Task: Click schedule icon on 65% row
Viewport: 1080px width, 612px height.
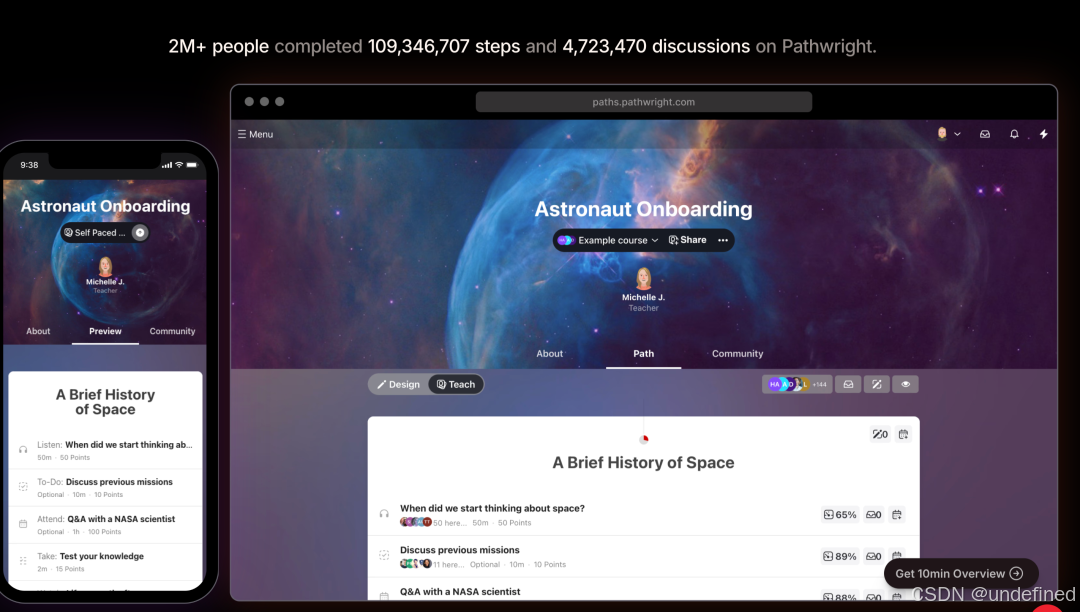Action: point(897,514)
